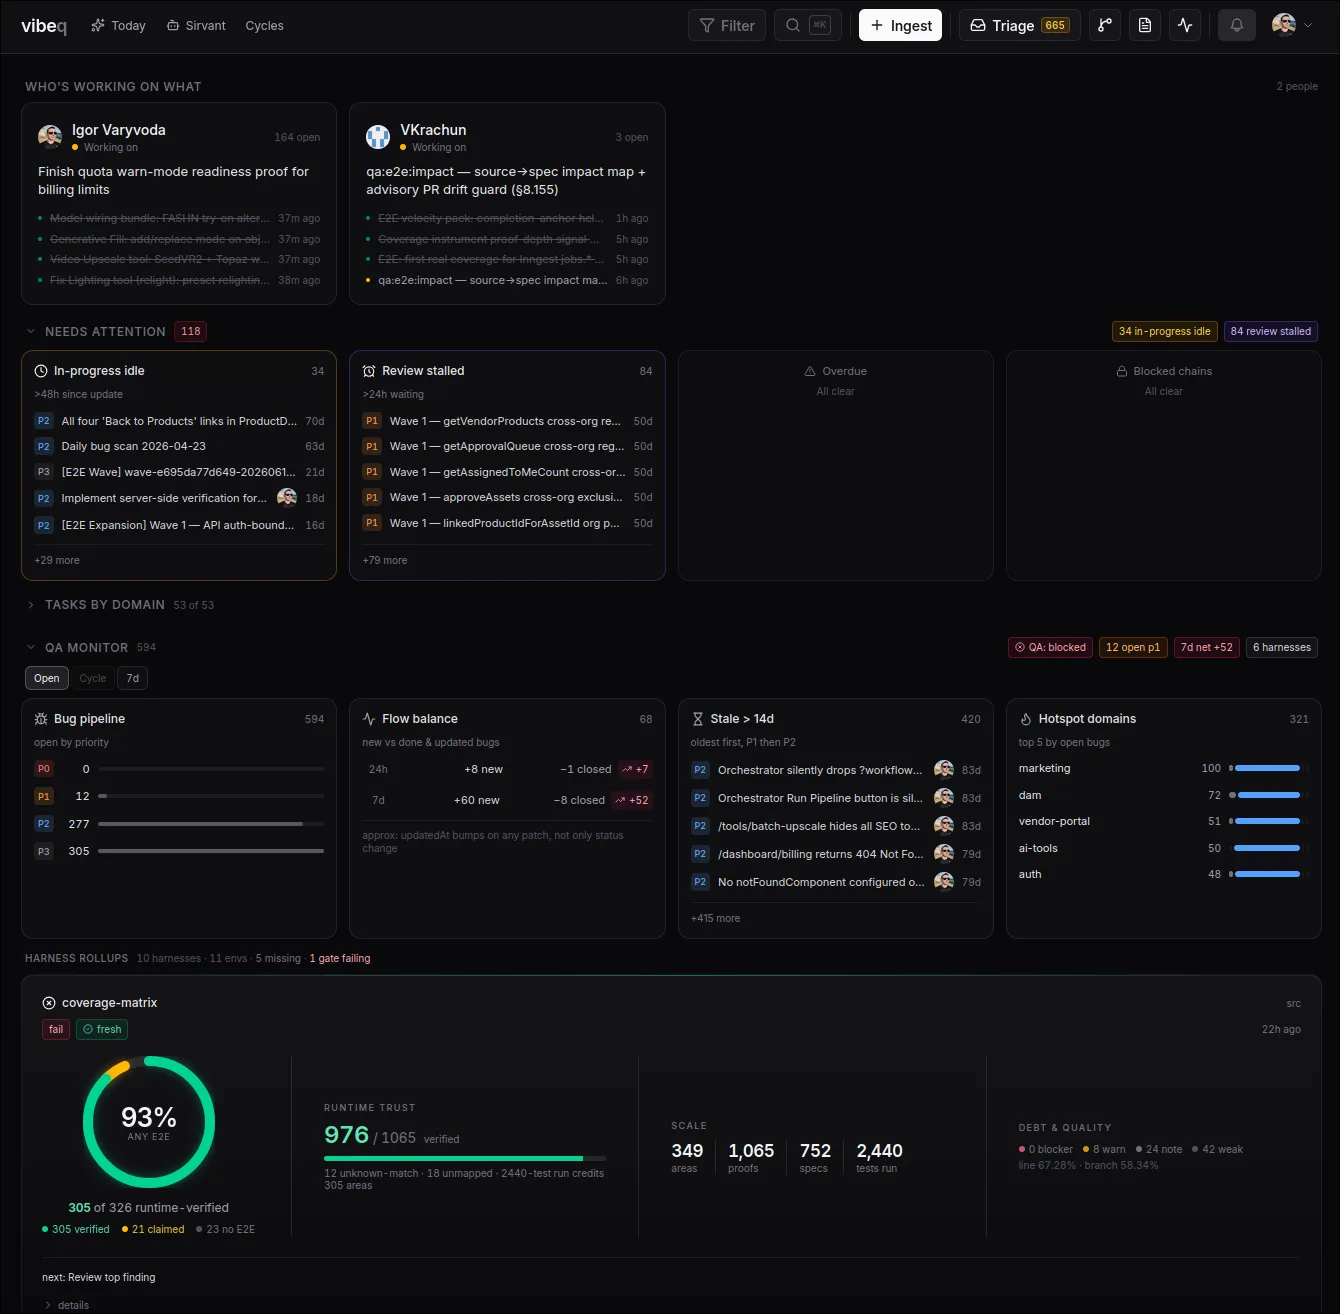This screenshot has width=1340, height=1314.
Task: Open 'Wave 1 — approveAssets cross-org' review item
Action: tap(507, 497)
